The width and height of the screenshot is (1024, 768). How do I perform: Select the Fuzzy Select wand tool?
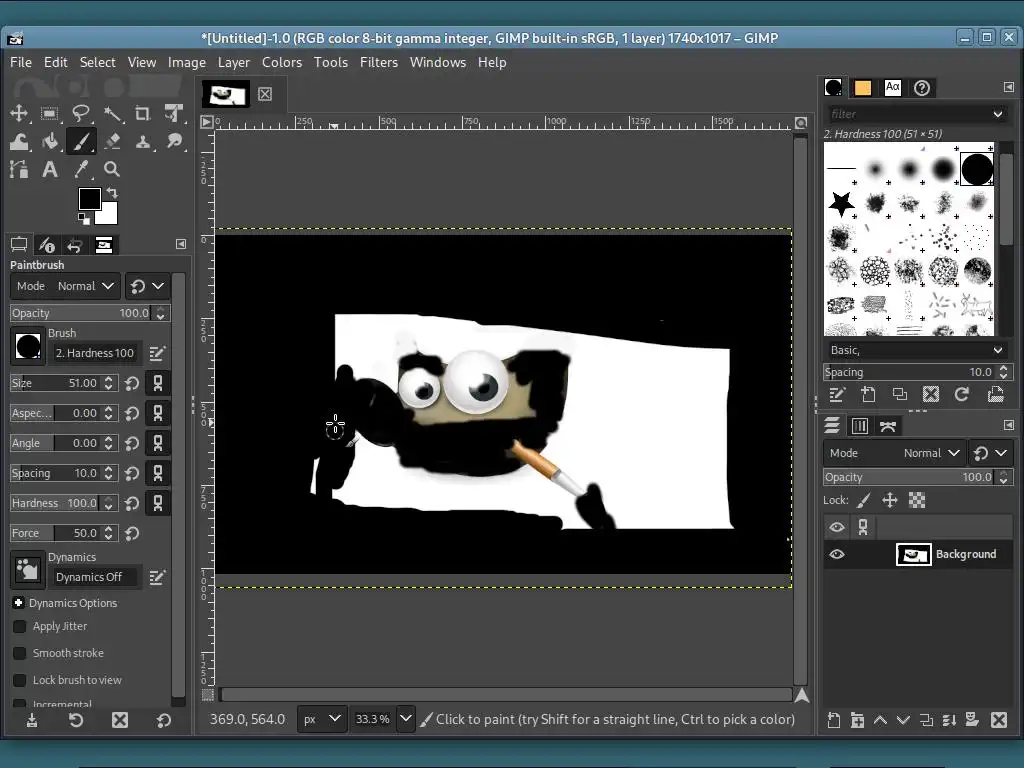[112, 113]
